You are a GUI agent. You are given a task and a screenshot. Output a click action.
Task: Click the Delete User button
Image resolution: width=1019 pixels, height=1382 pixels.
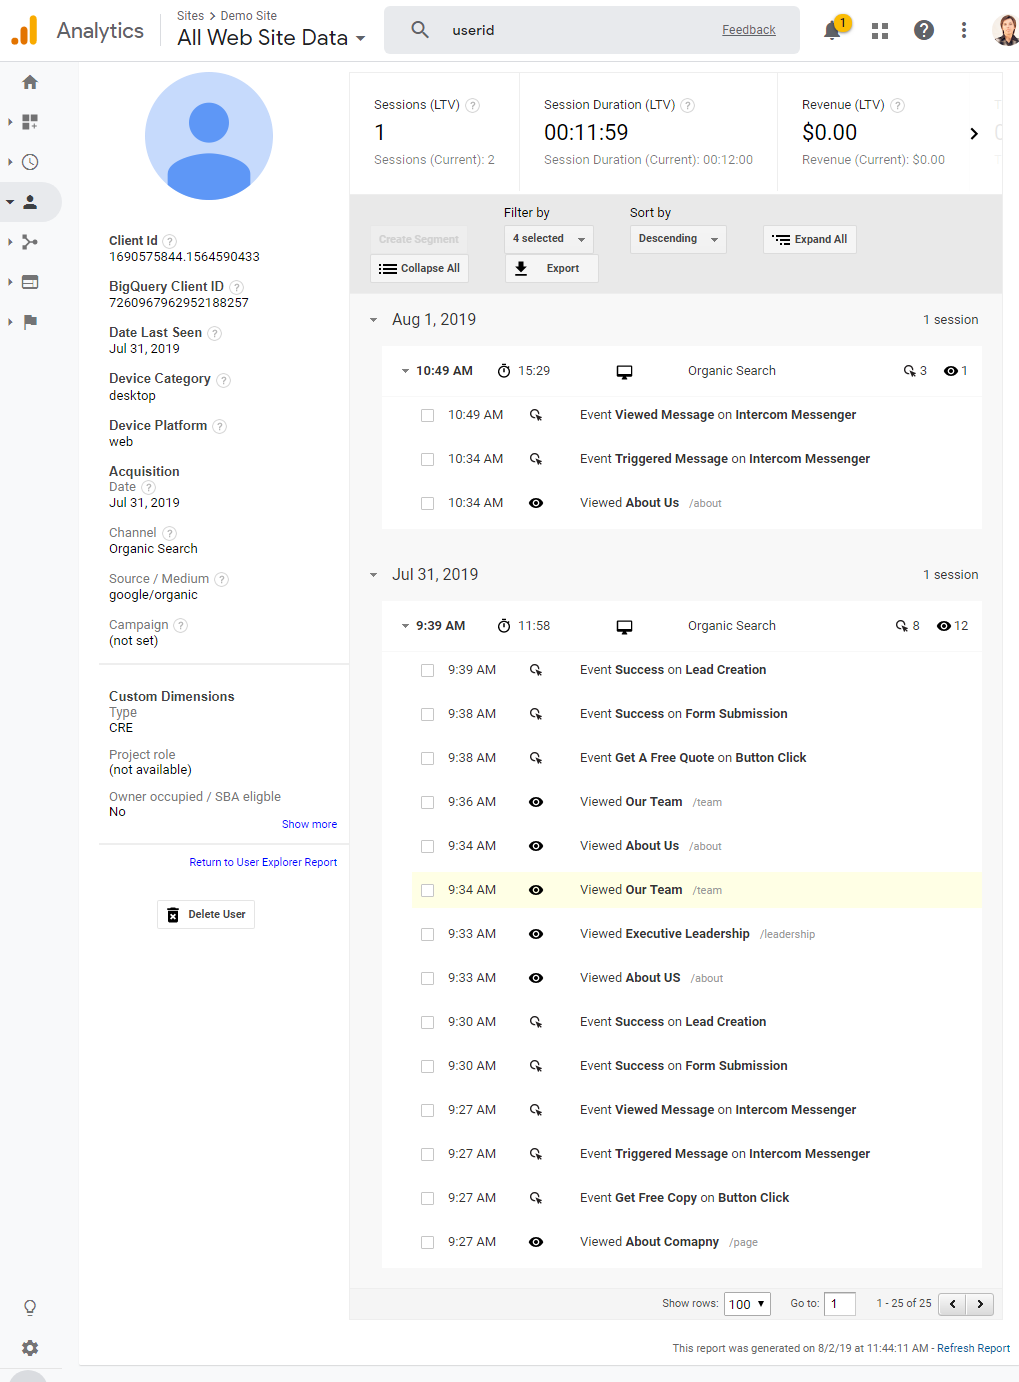click(x=206, y=915)
